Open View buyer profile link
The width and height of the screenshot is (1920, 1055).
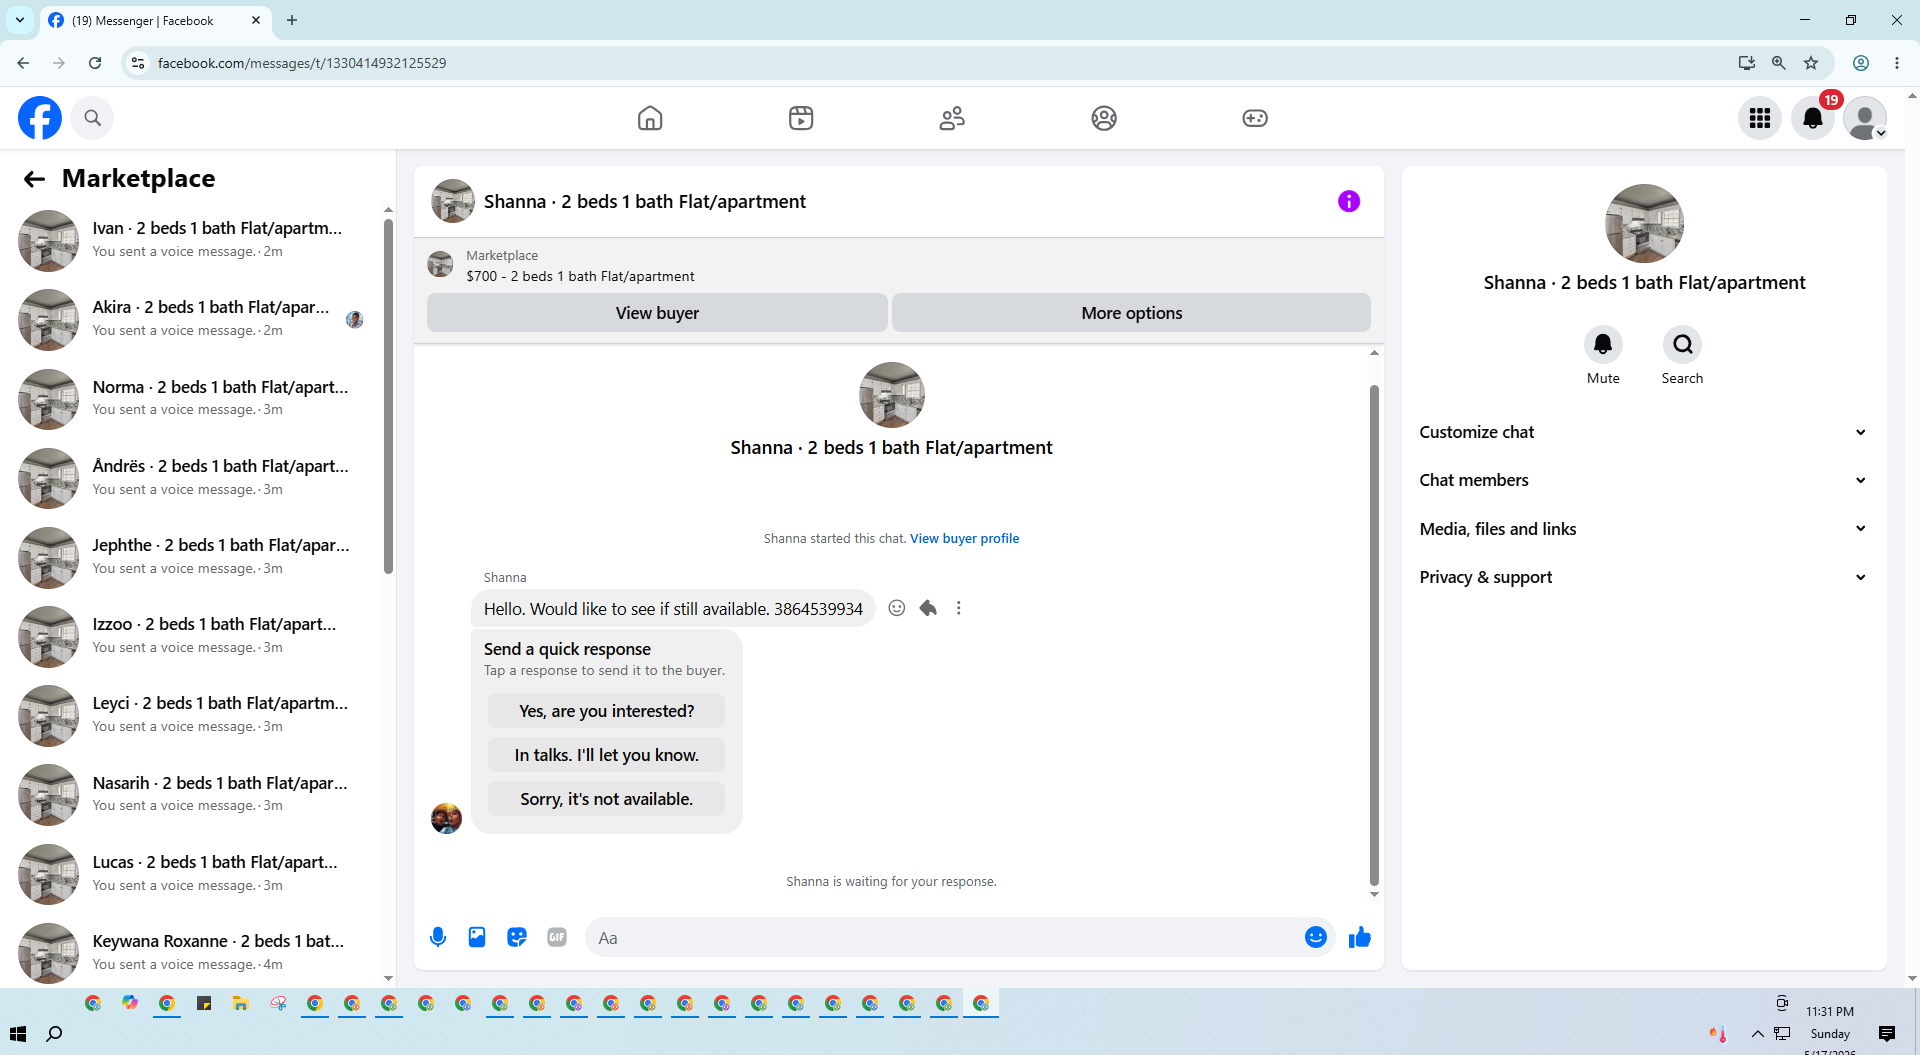click(x=964, y=538)
